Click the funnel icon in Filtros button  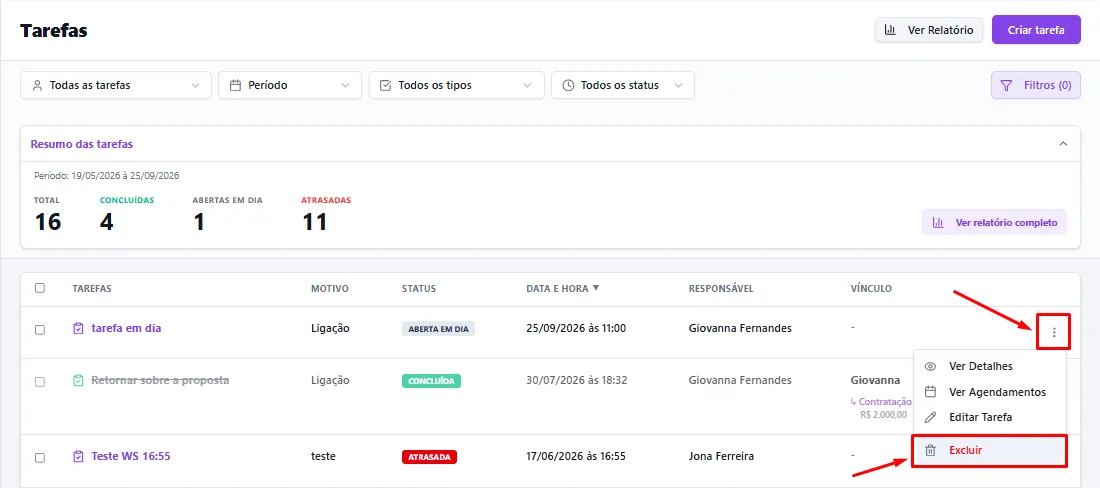click(x=1006, y=86)
